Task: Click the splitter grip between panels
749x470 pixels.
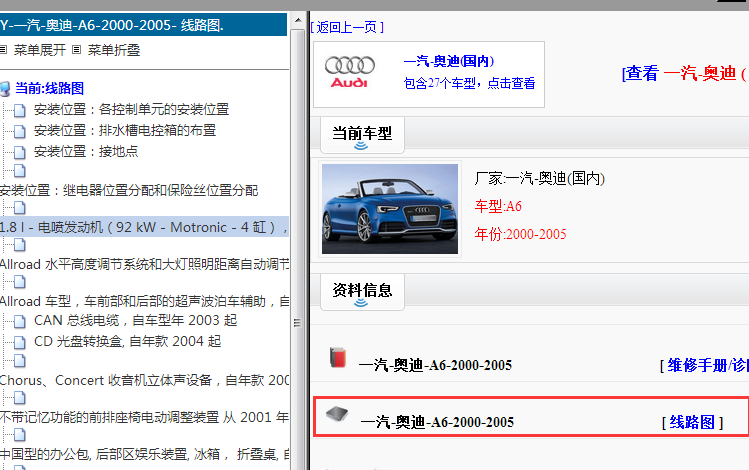Action: (298, 323)
